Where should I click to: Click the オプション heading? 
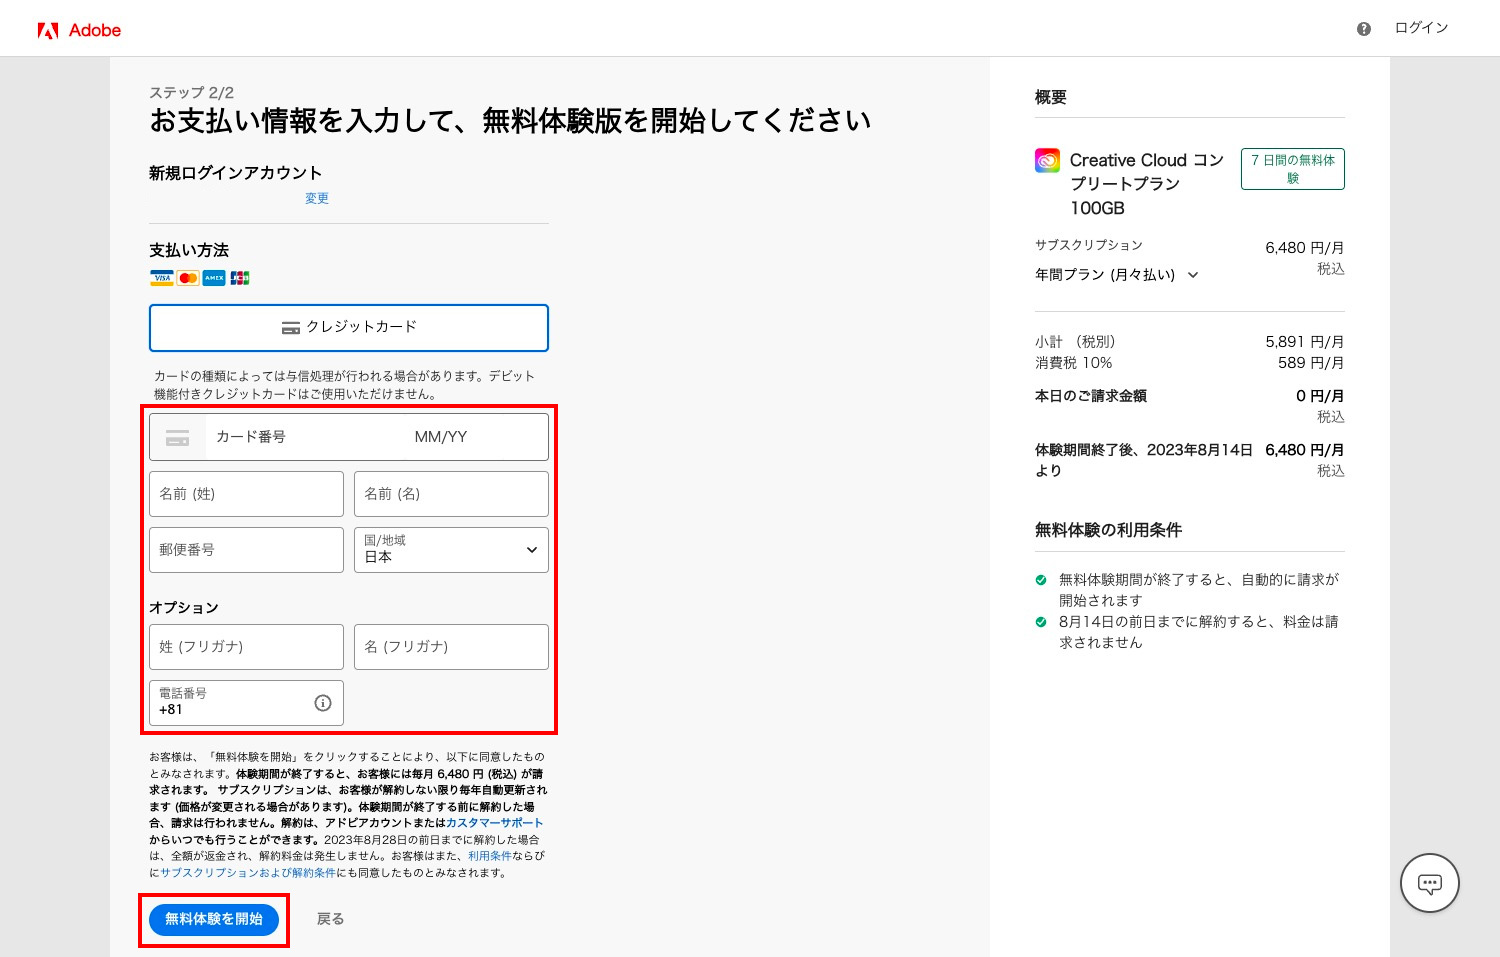point(184,608)
